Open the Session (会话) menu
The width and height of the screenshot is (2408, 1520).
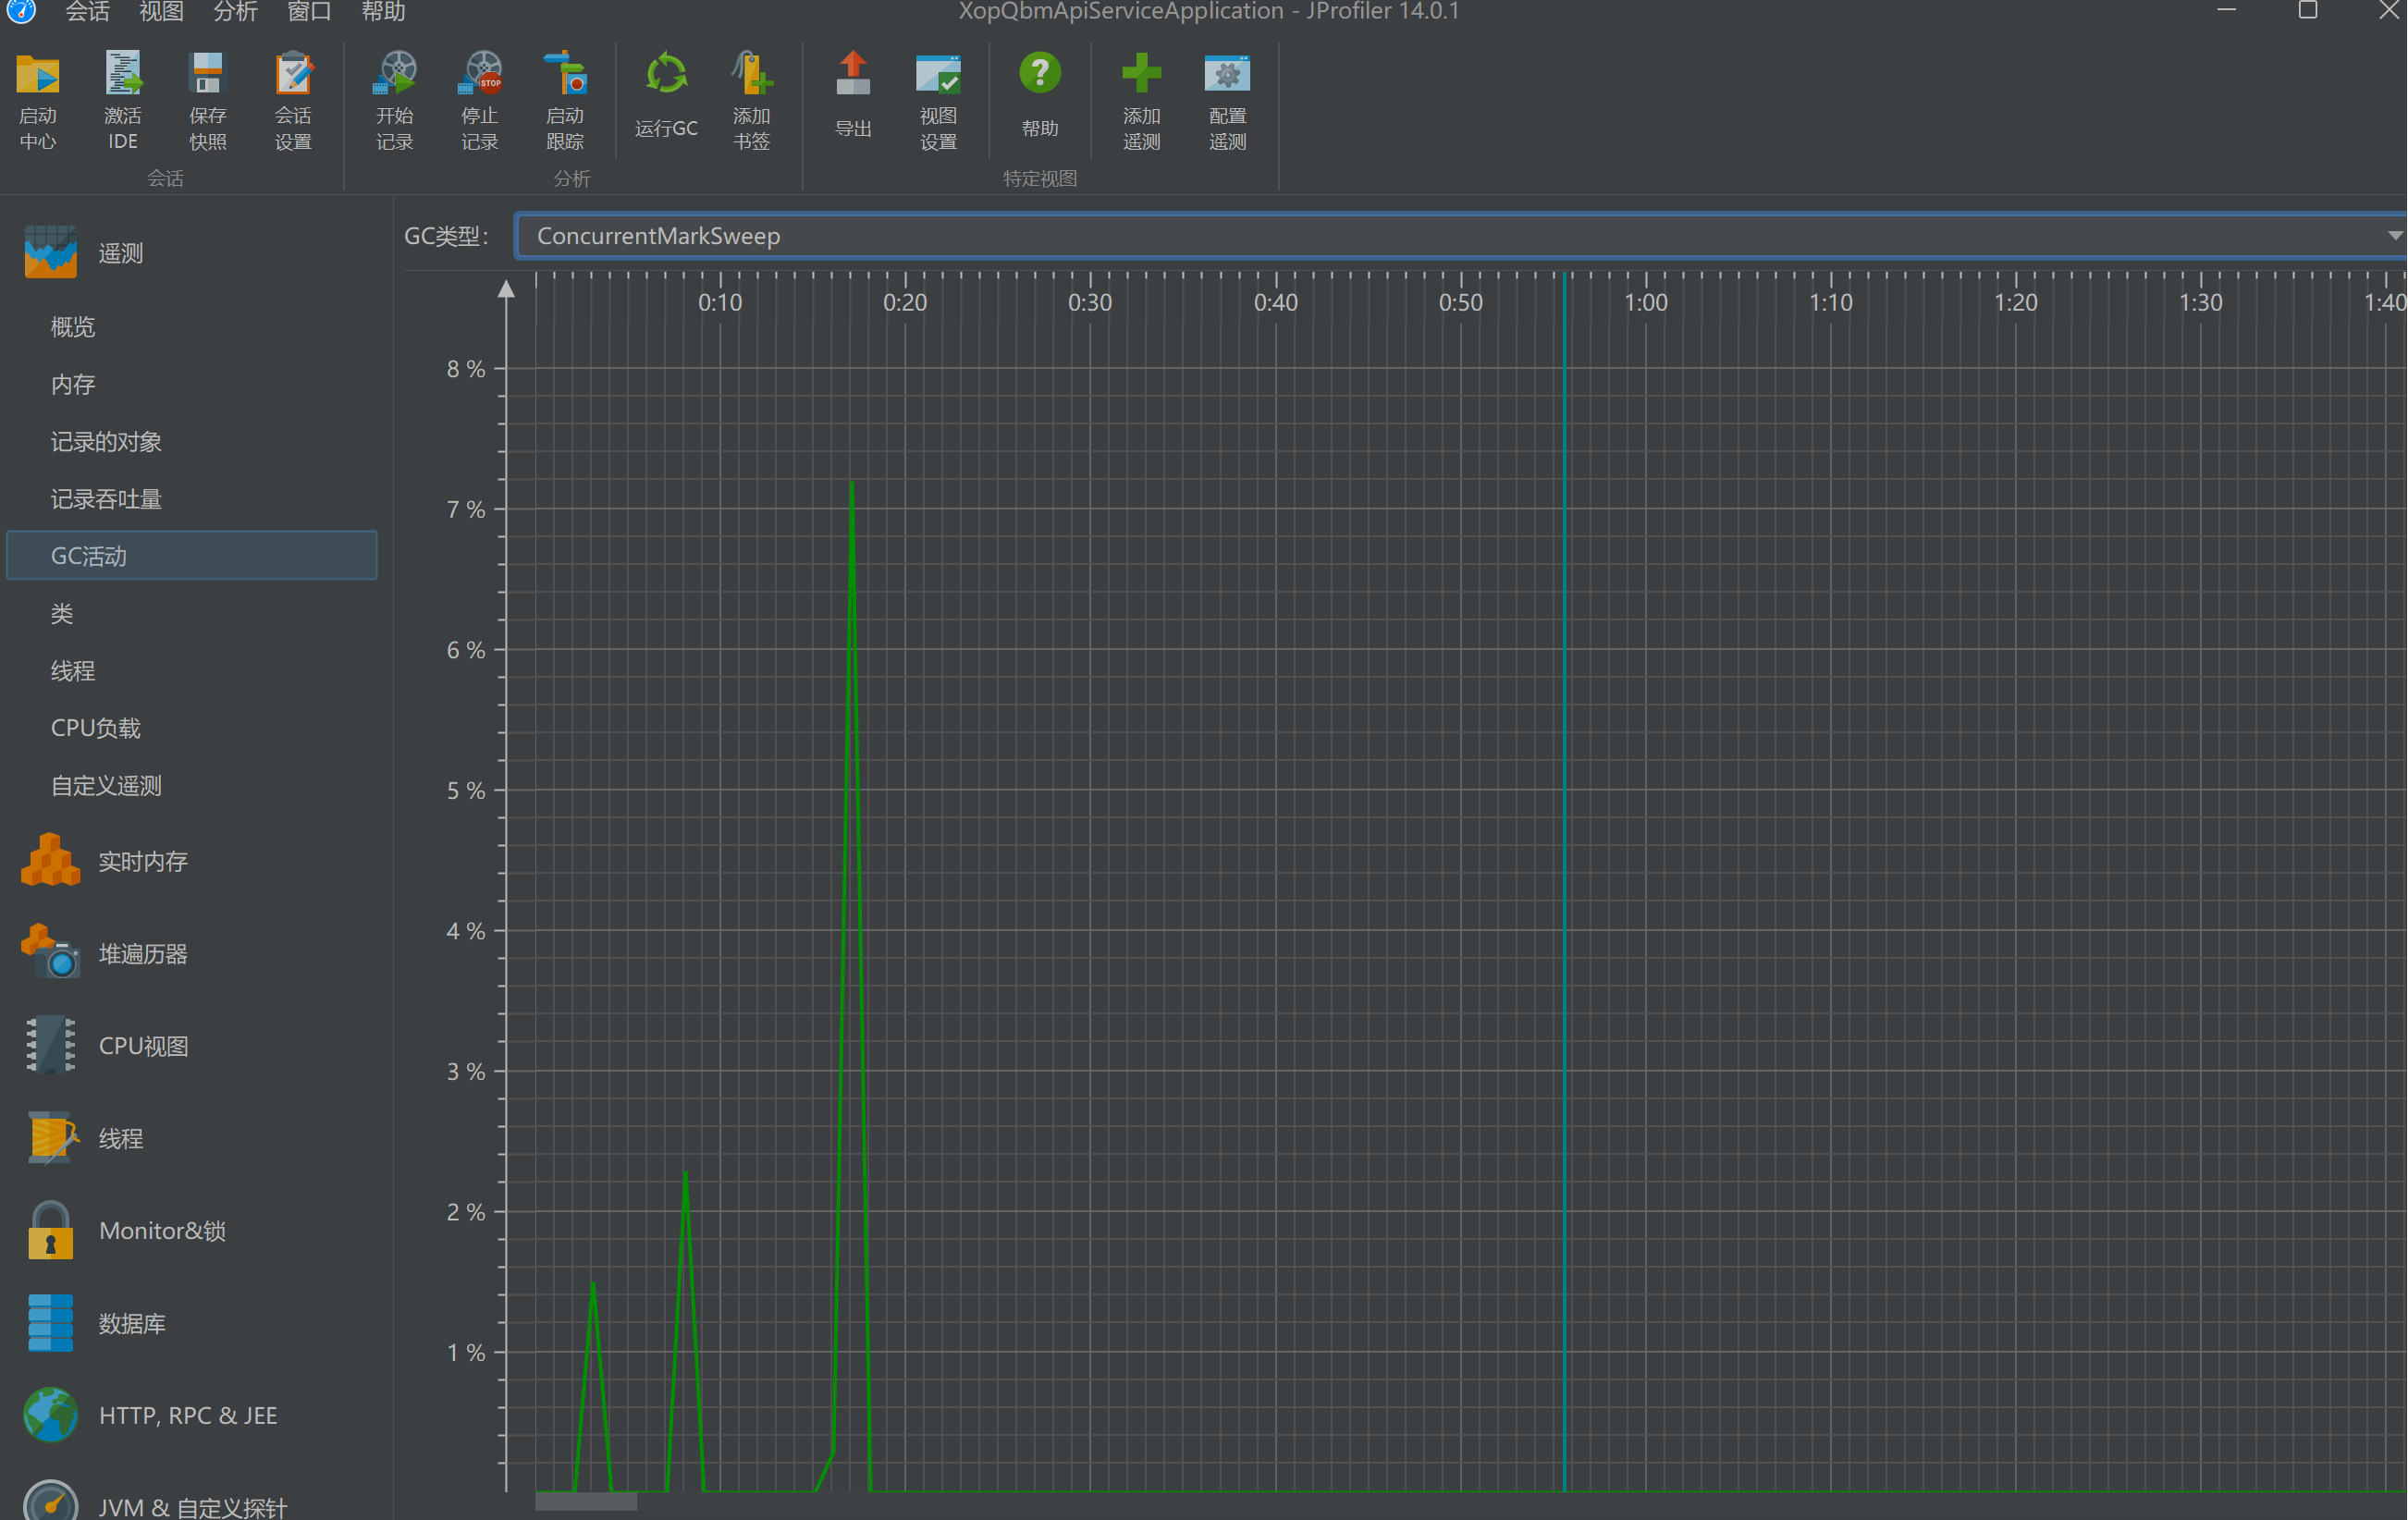point(87,12)
